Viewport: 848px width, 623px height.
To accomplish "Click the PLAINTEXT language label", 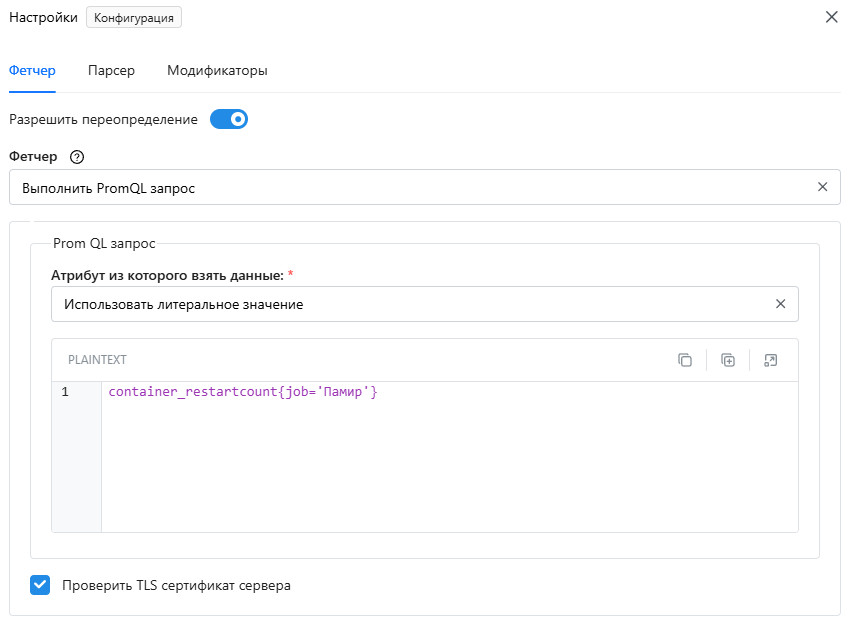I will [x=97, y=360].
